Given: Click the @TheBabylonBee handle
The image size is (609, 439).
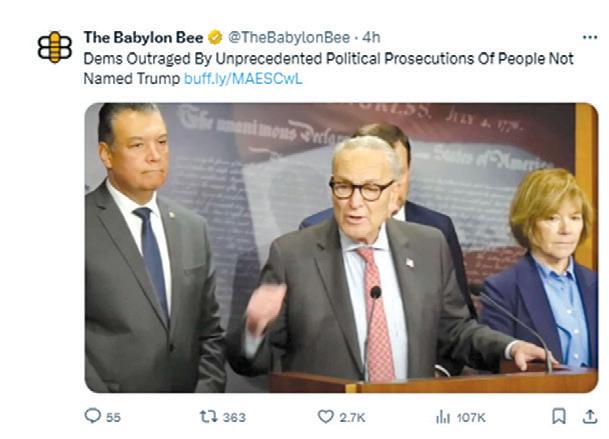Looking at the screenshot, I should (x=289, y=38).
